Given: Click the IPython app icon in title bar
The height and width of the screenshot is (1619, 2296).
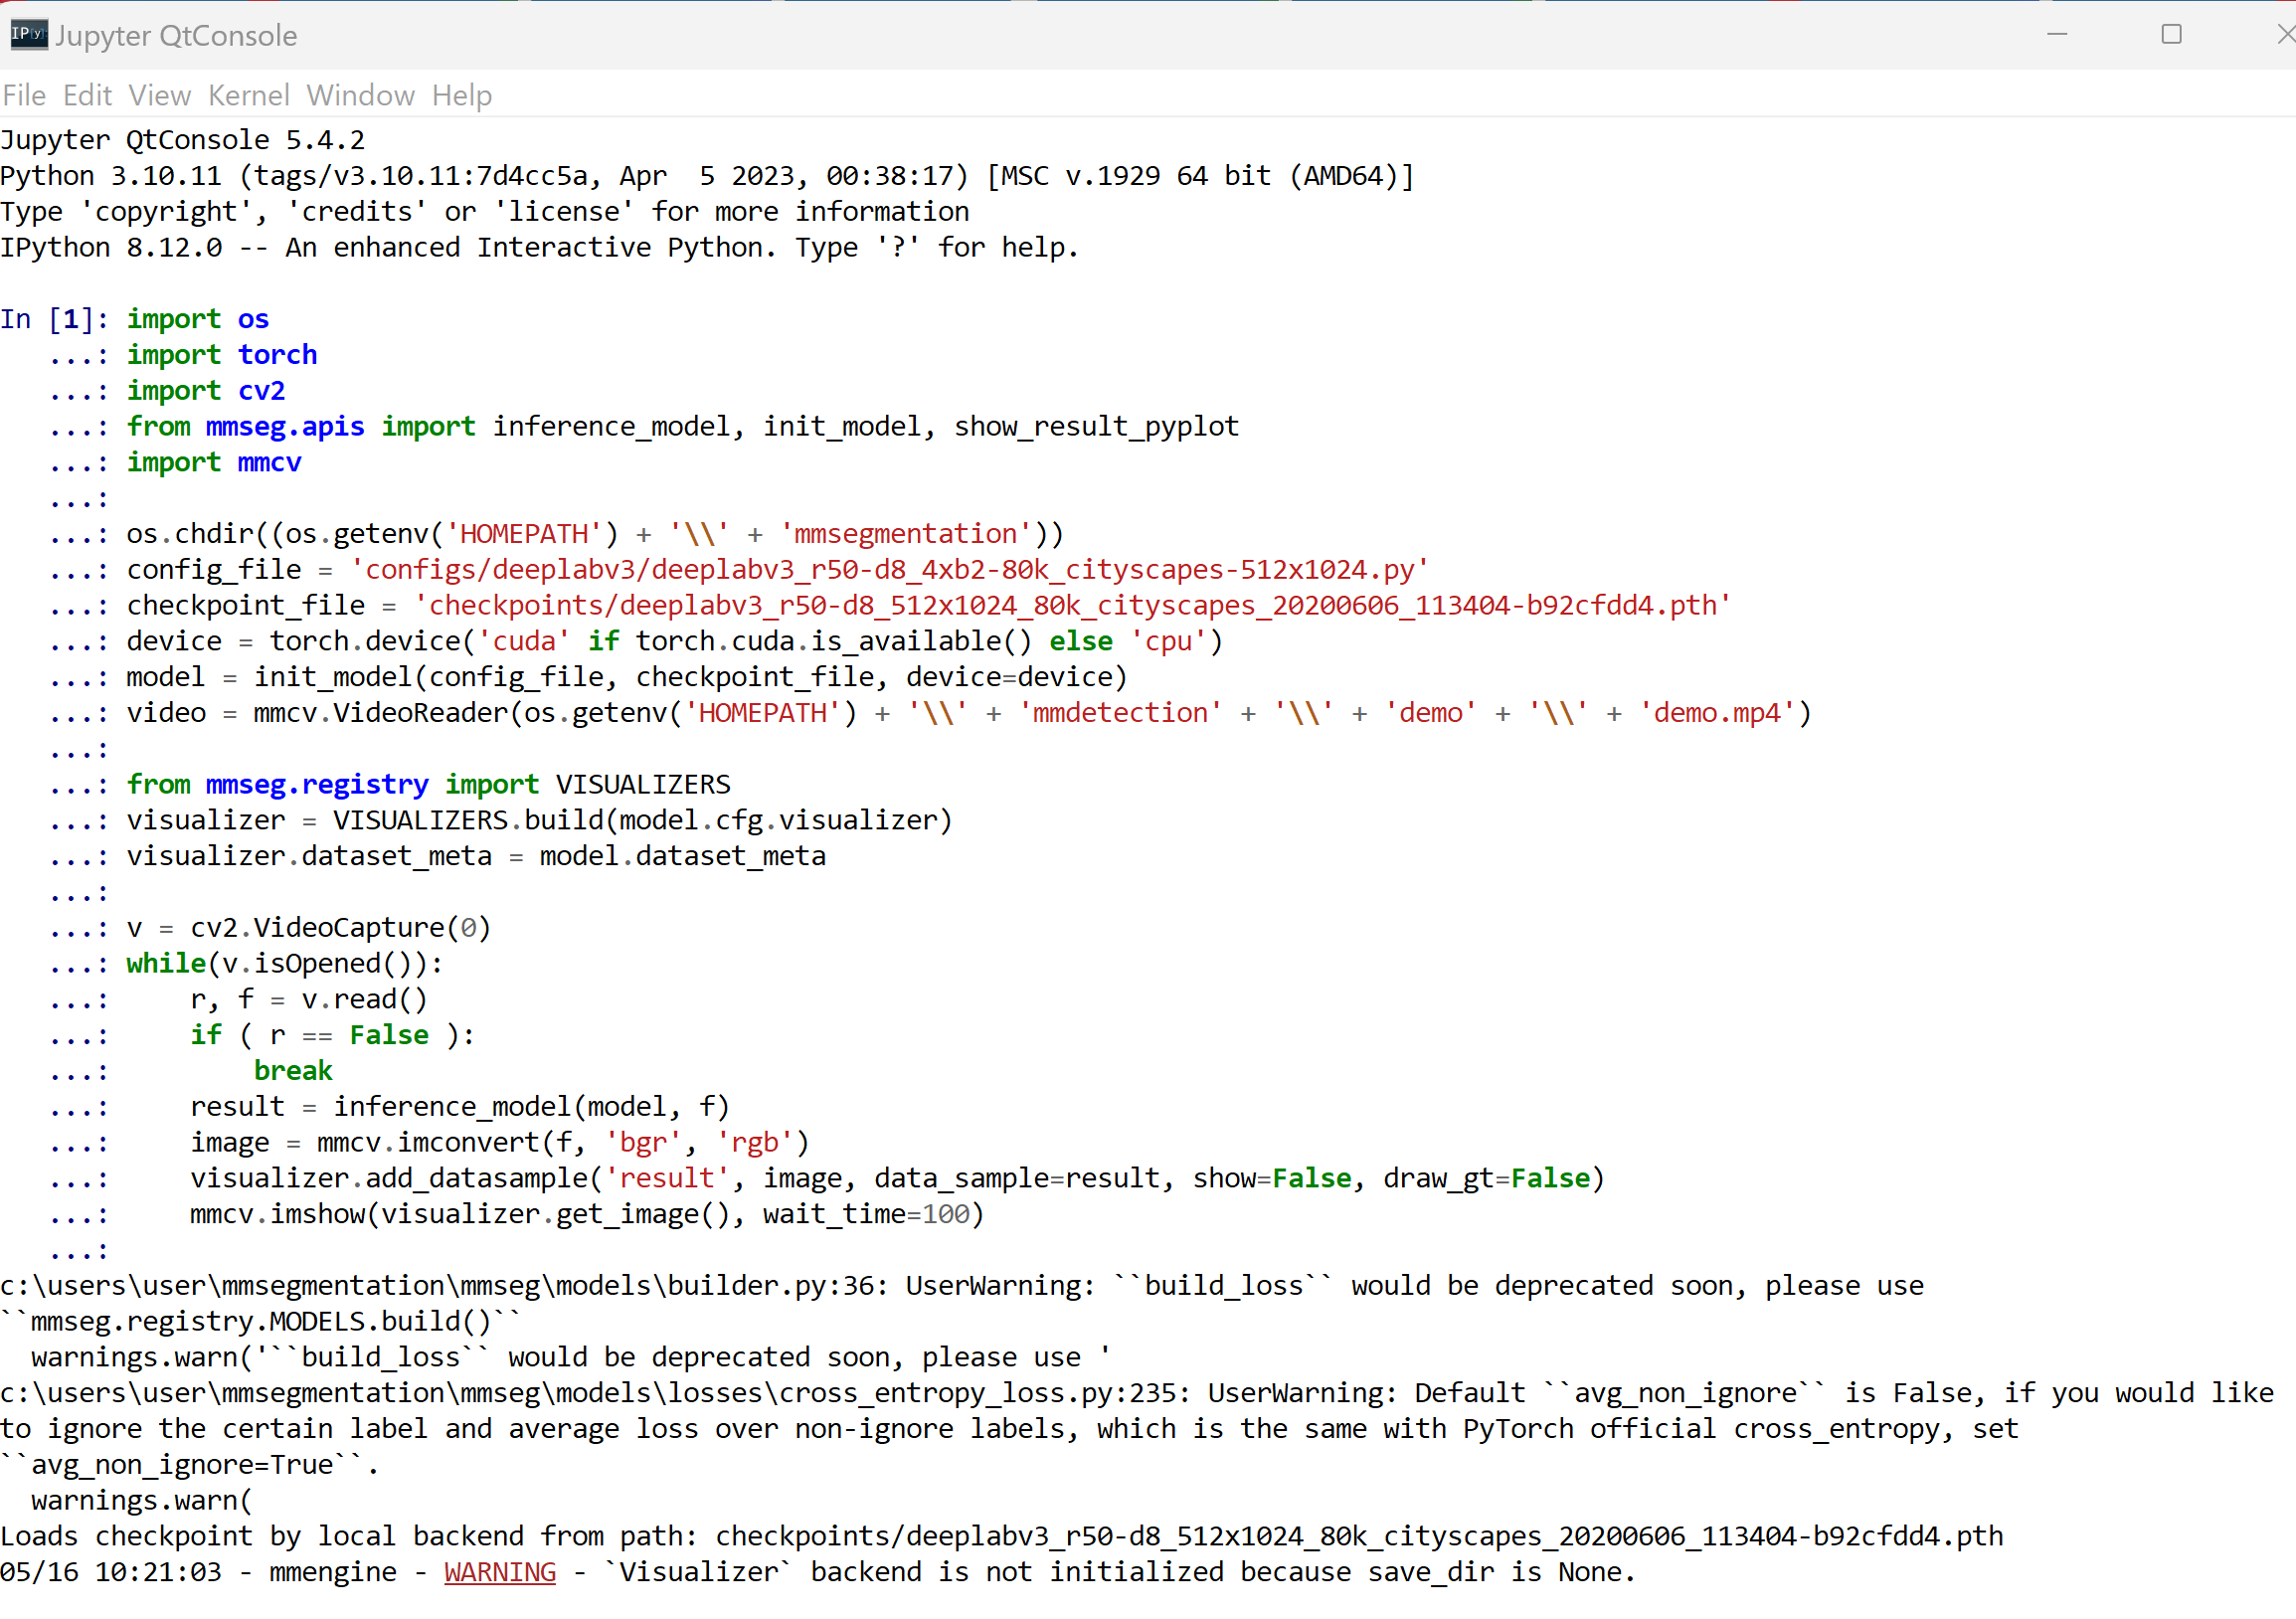Looking at the screenshot, I should [x=28, y=35].
